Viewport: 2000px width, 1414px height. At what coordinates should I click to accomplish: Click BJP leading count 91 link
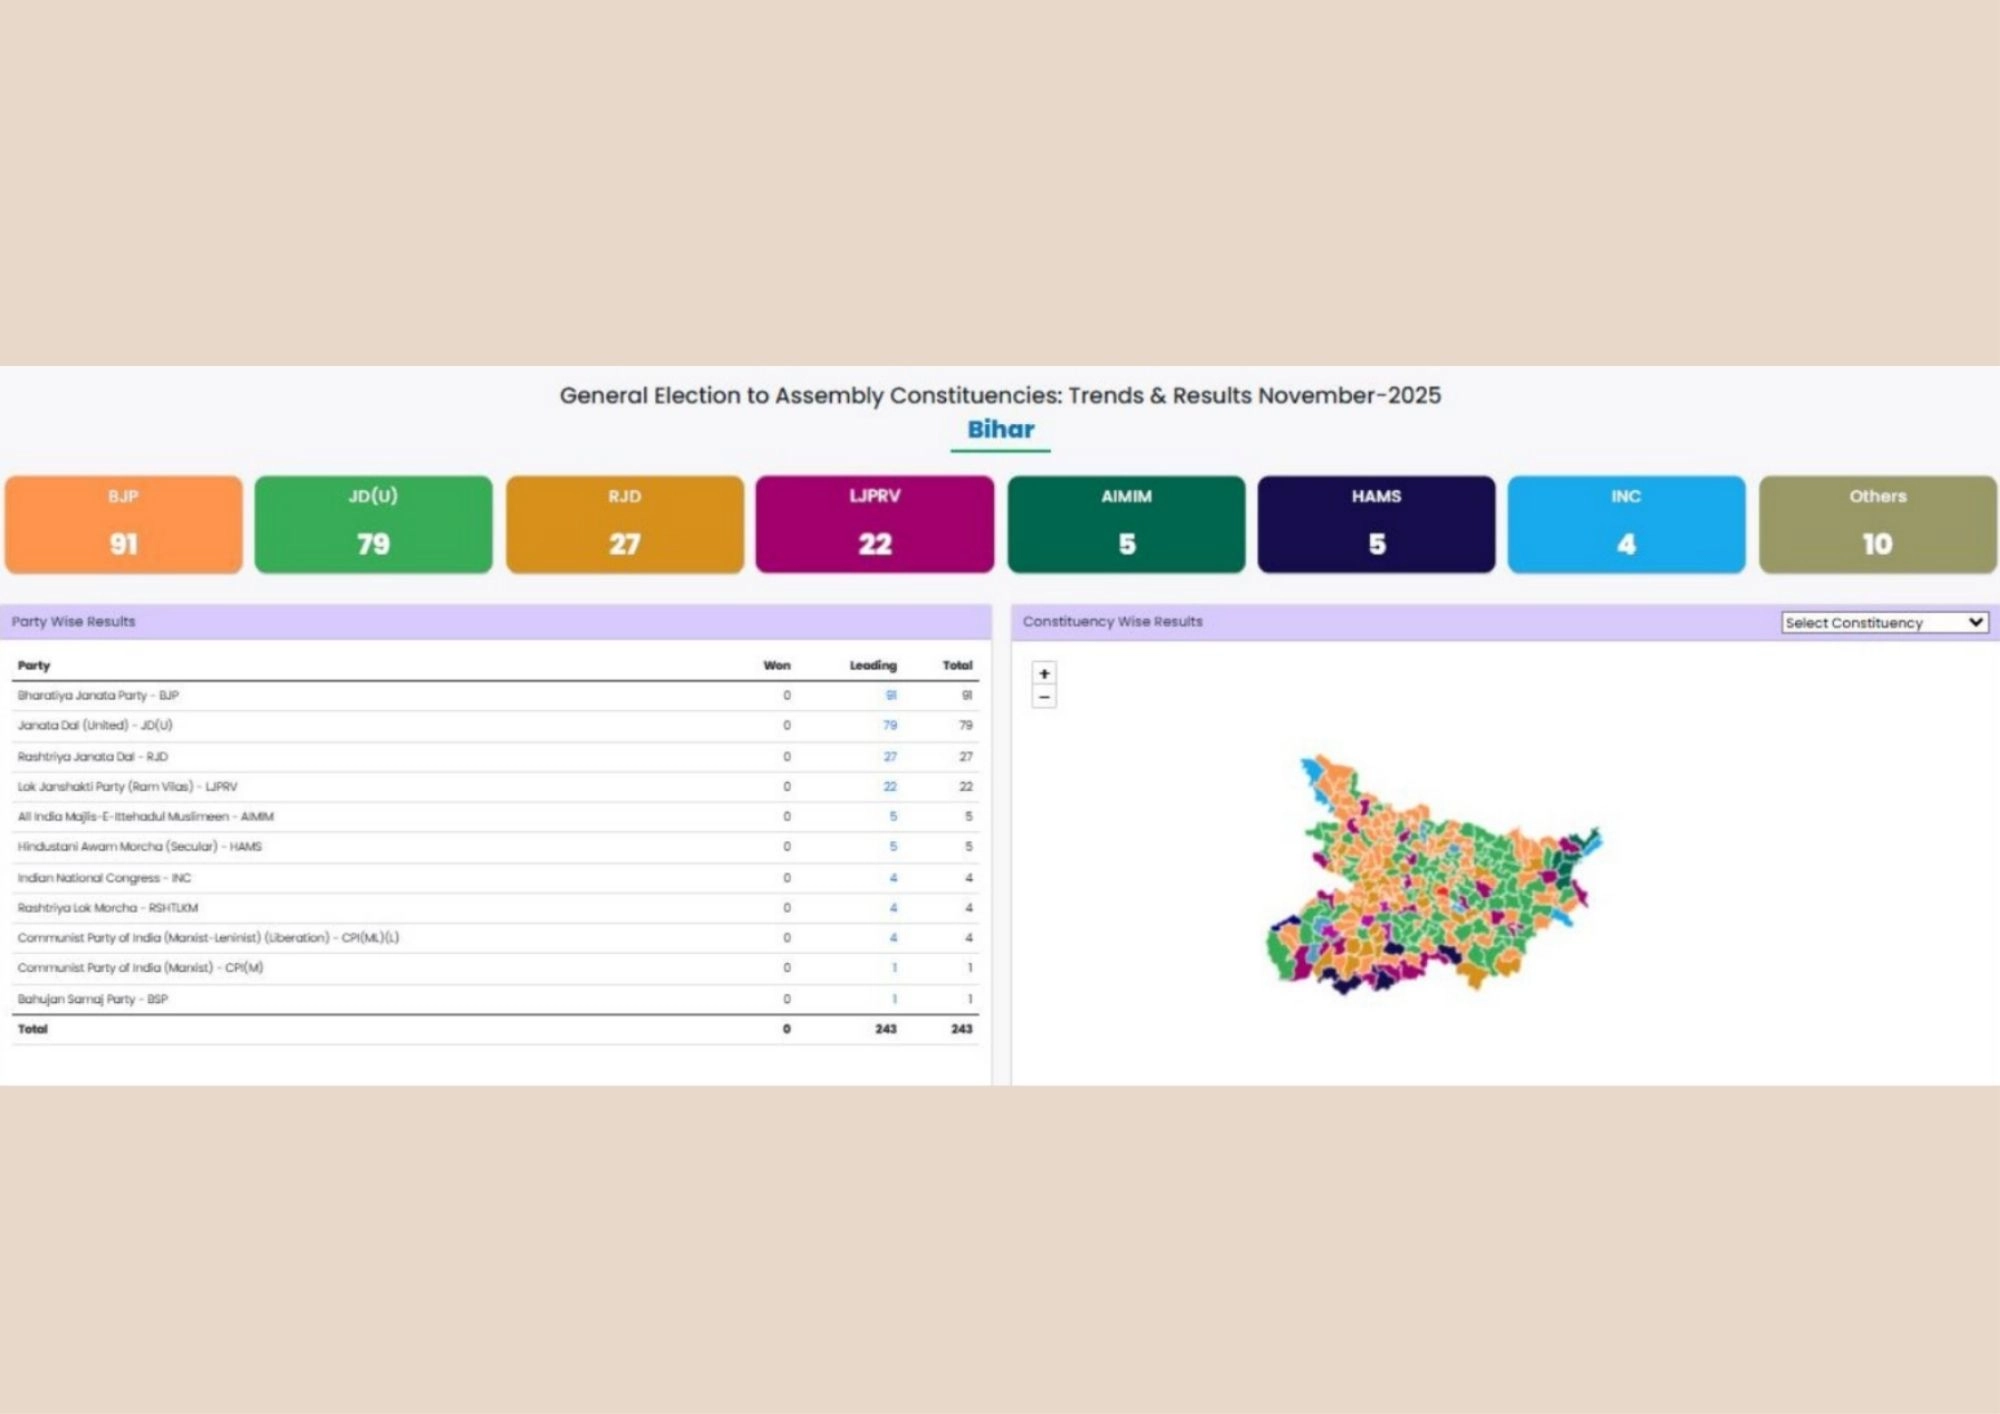(x=891, y=695)
